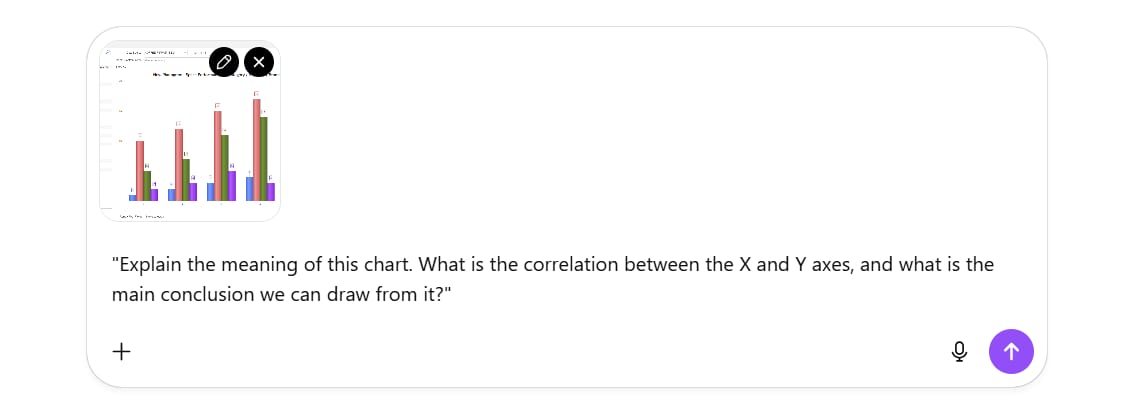Open the attached bar chart thumbnail
1147x414 pixels.
190,131
